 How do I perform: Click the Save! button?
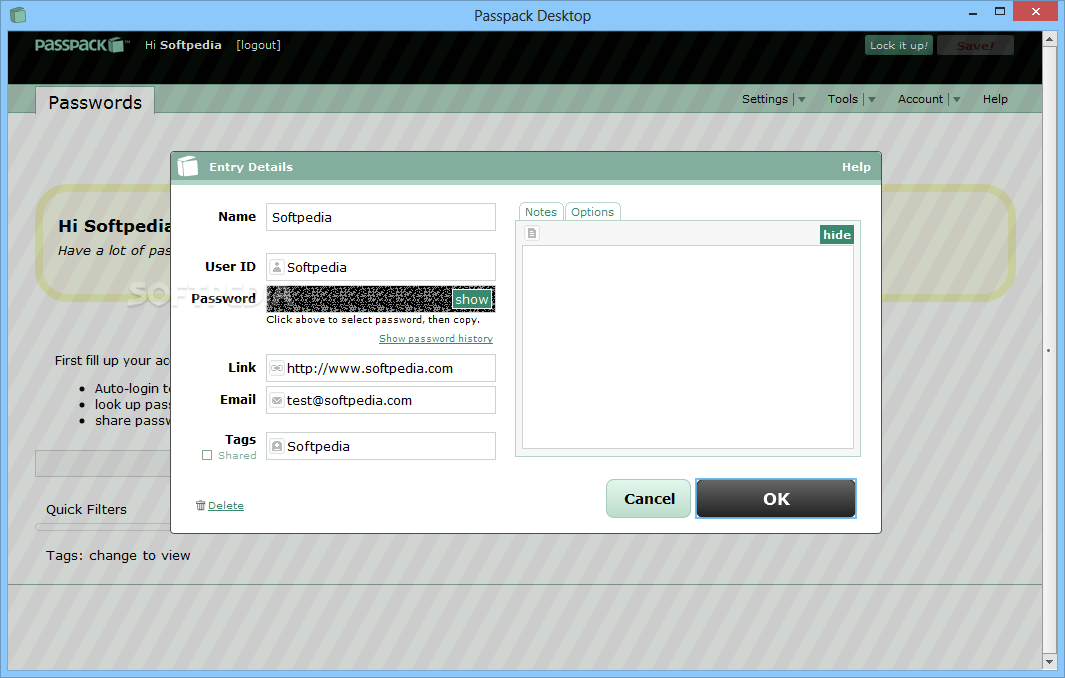coord(975,46)
